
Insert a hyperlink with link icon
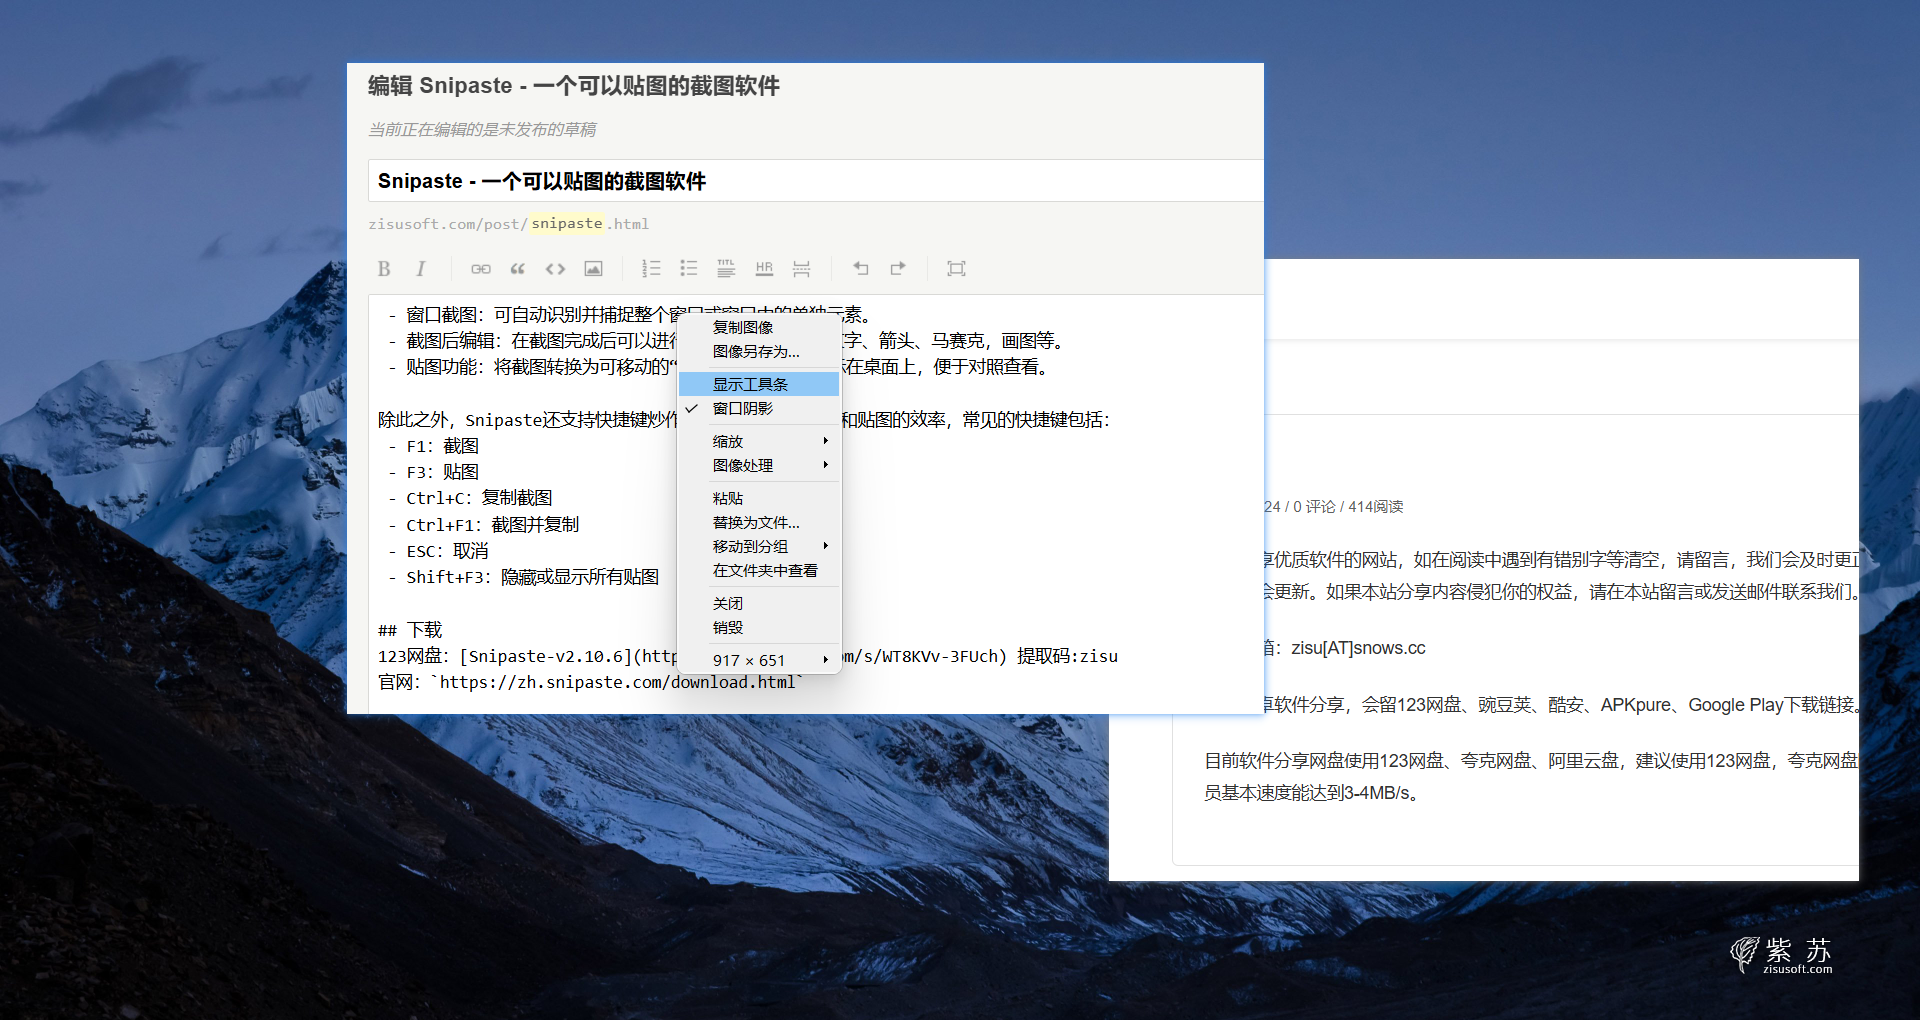click(481, 268)
